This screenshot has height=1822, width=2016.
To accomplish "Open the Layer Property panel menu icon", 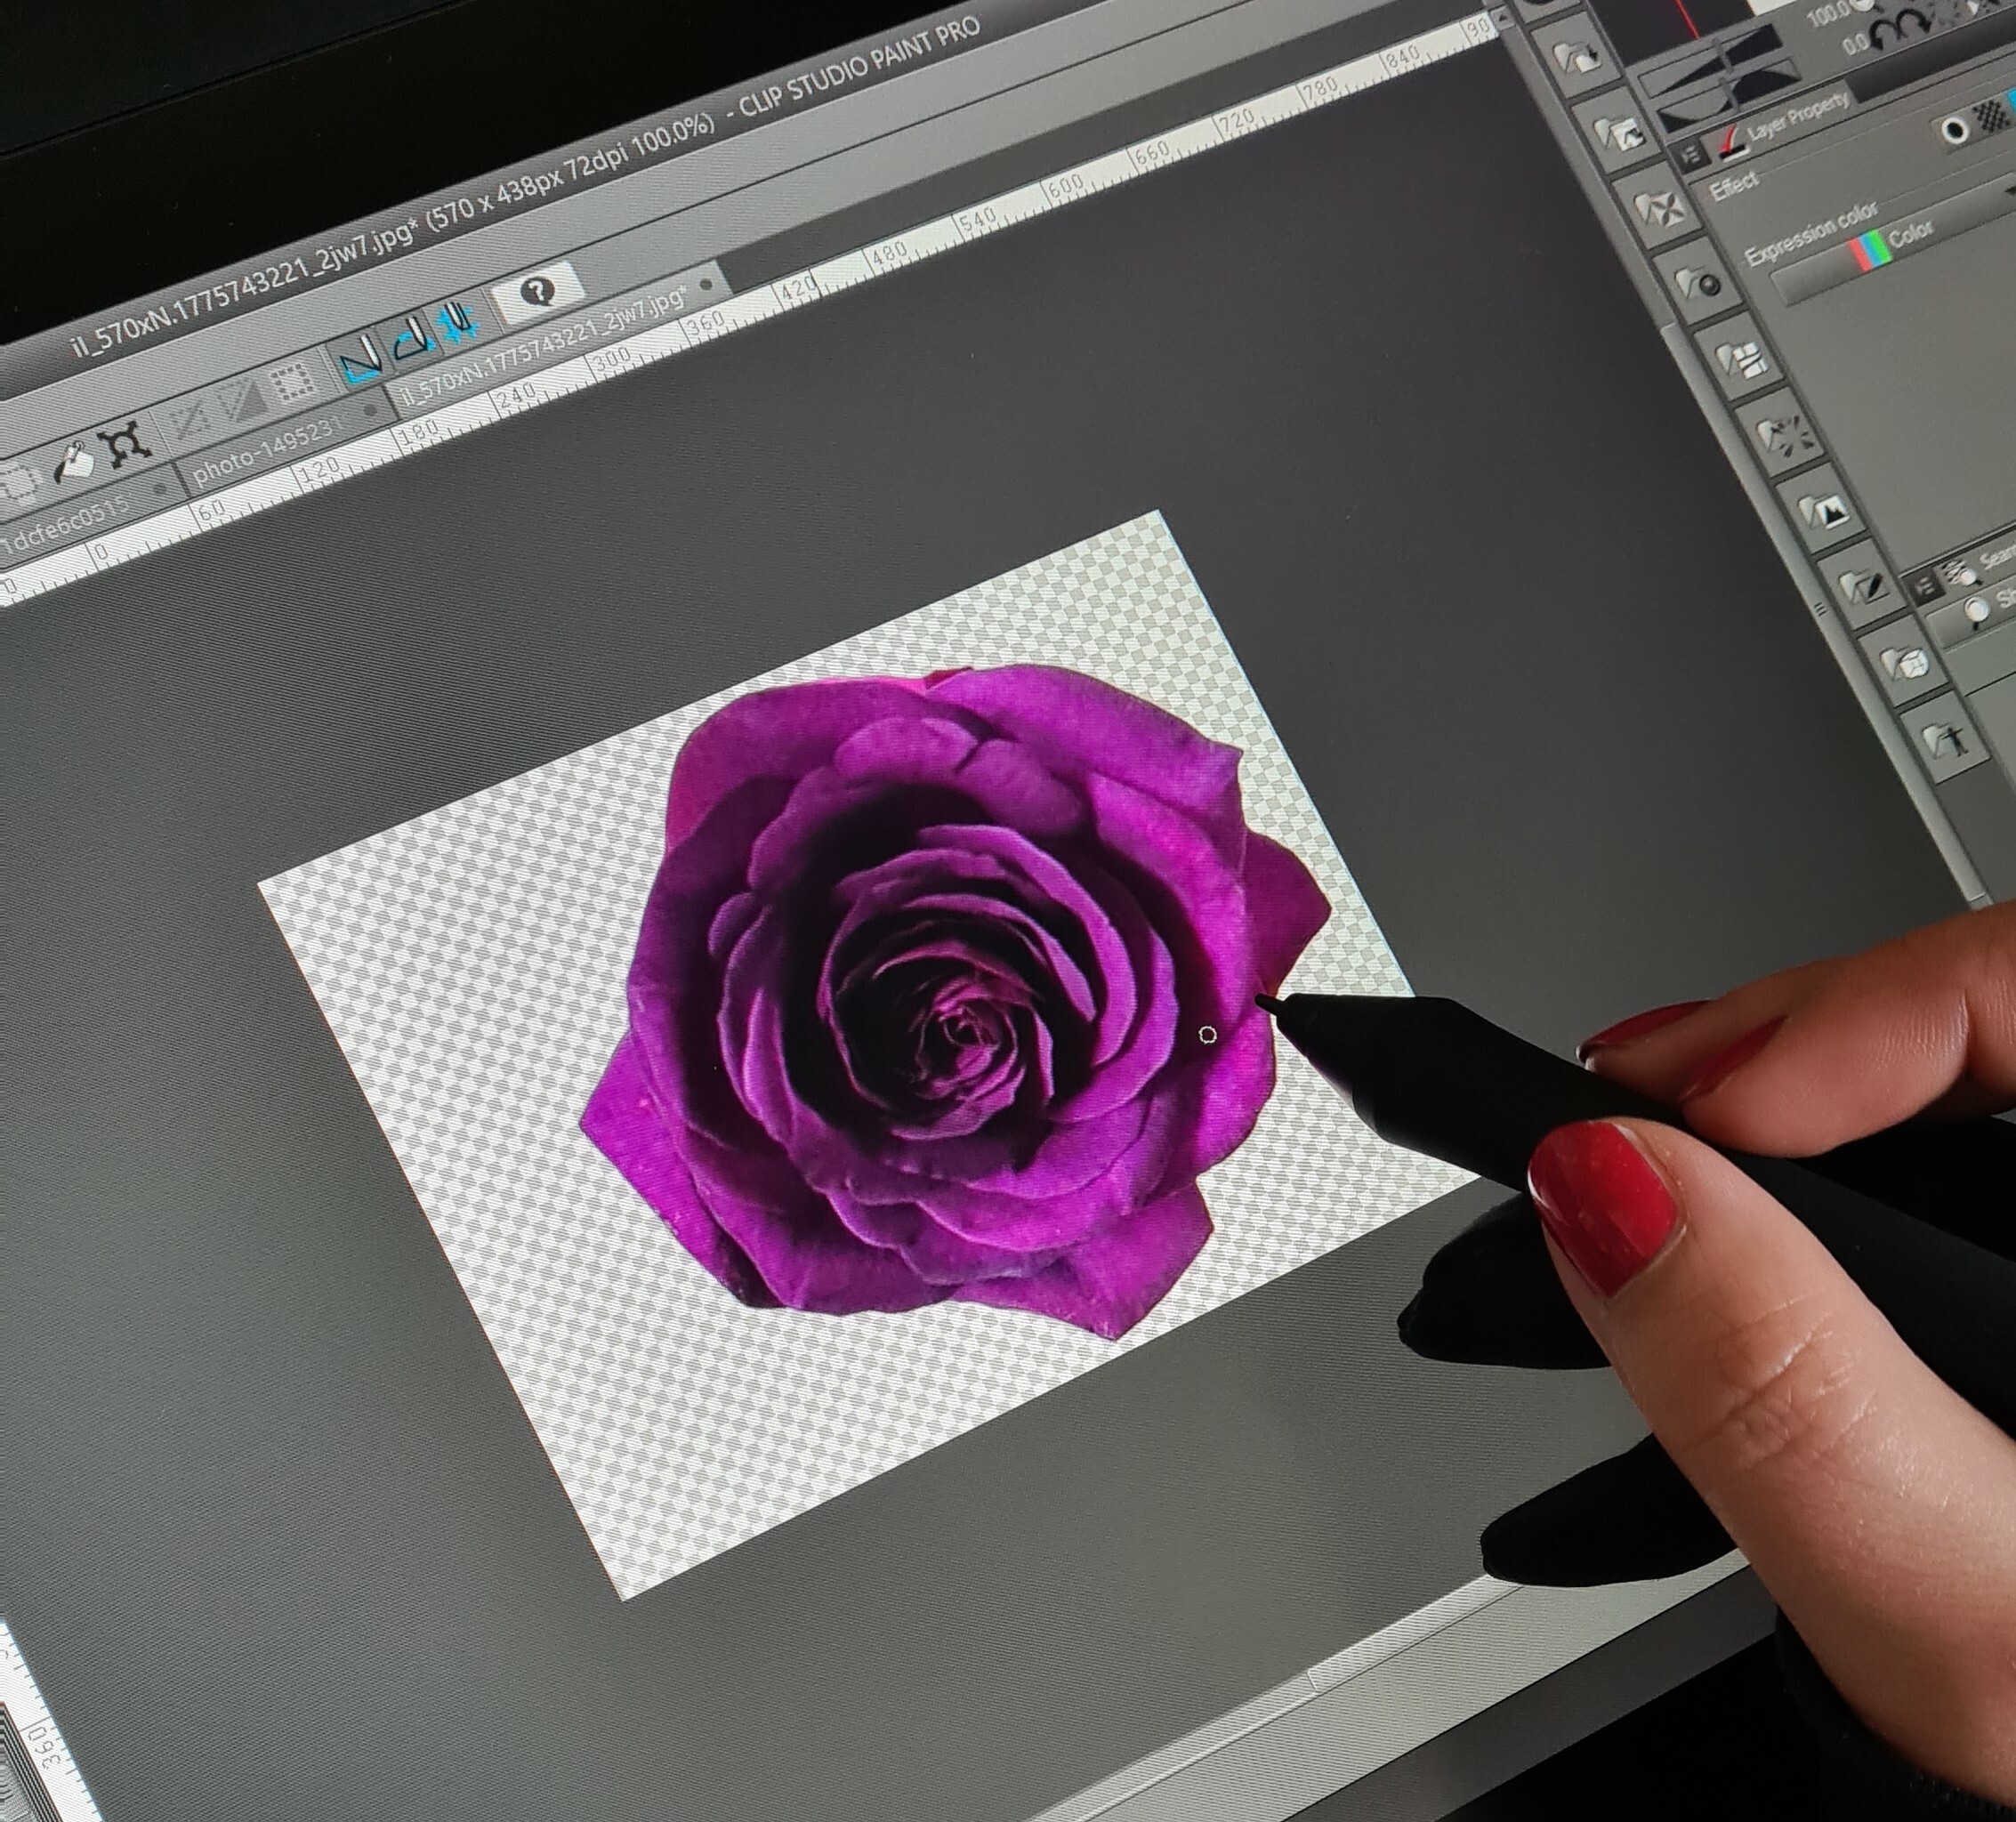I will click(x=1690, y=153).
